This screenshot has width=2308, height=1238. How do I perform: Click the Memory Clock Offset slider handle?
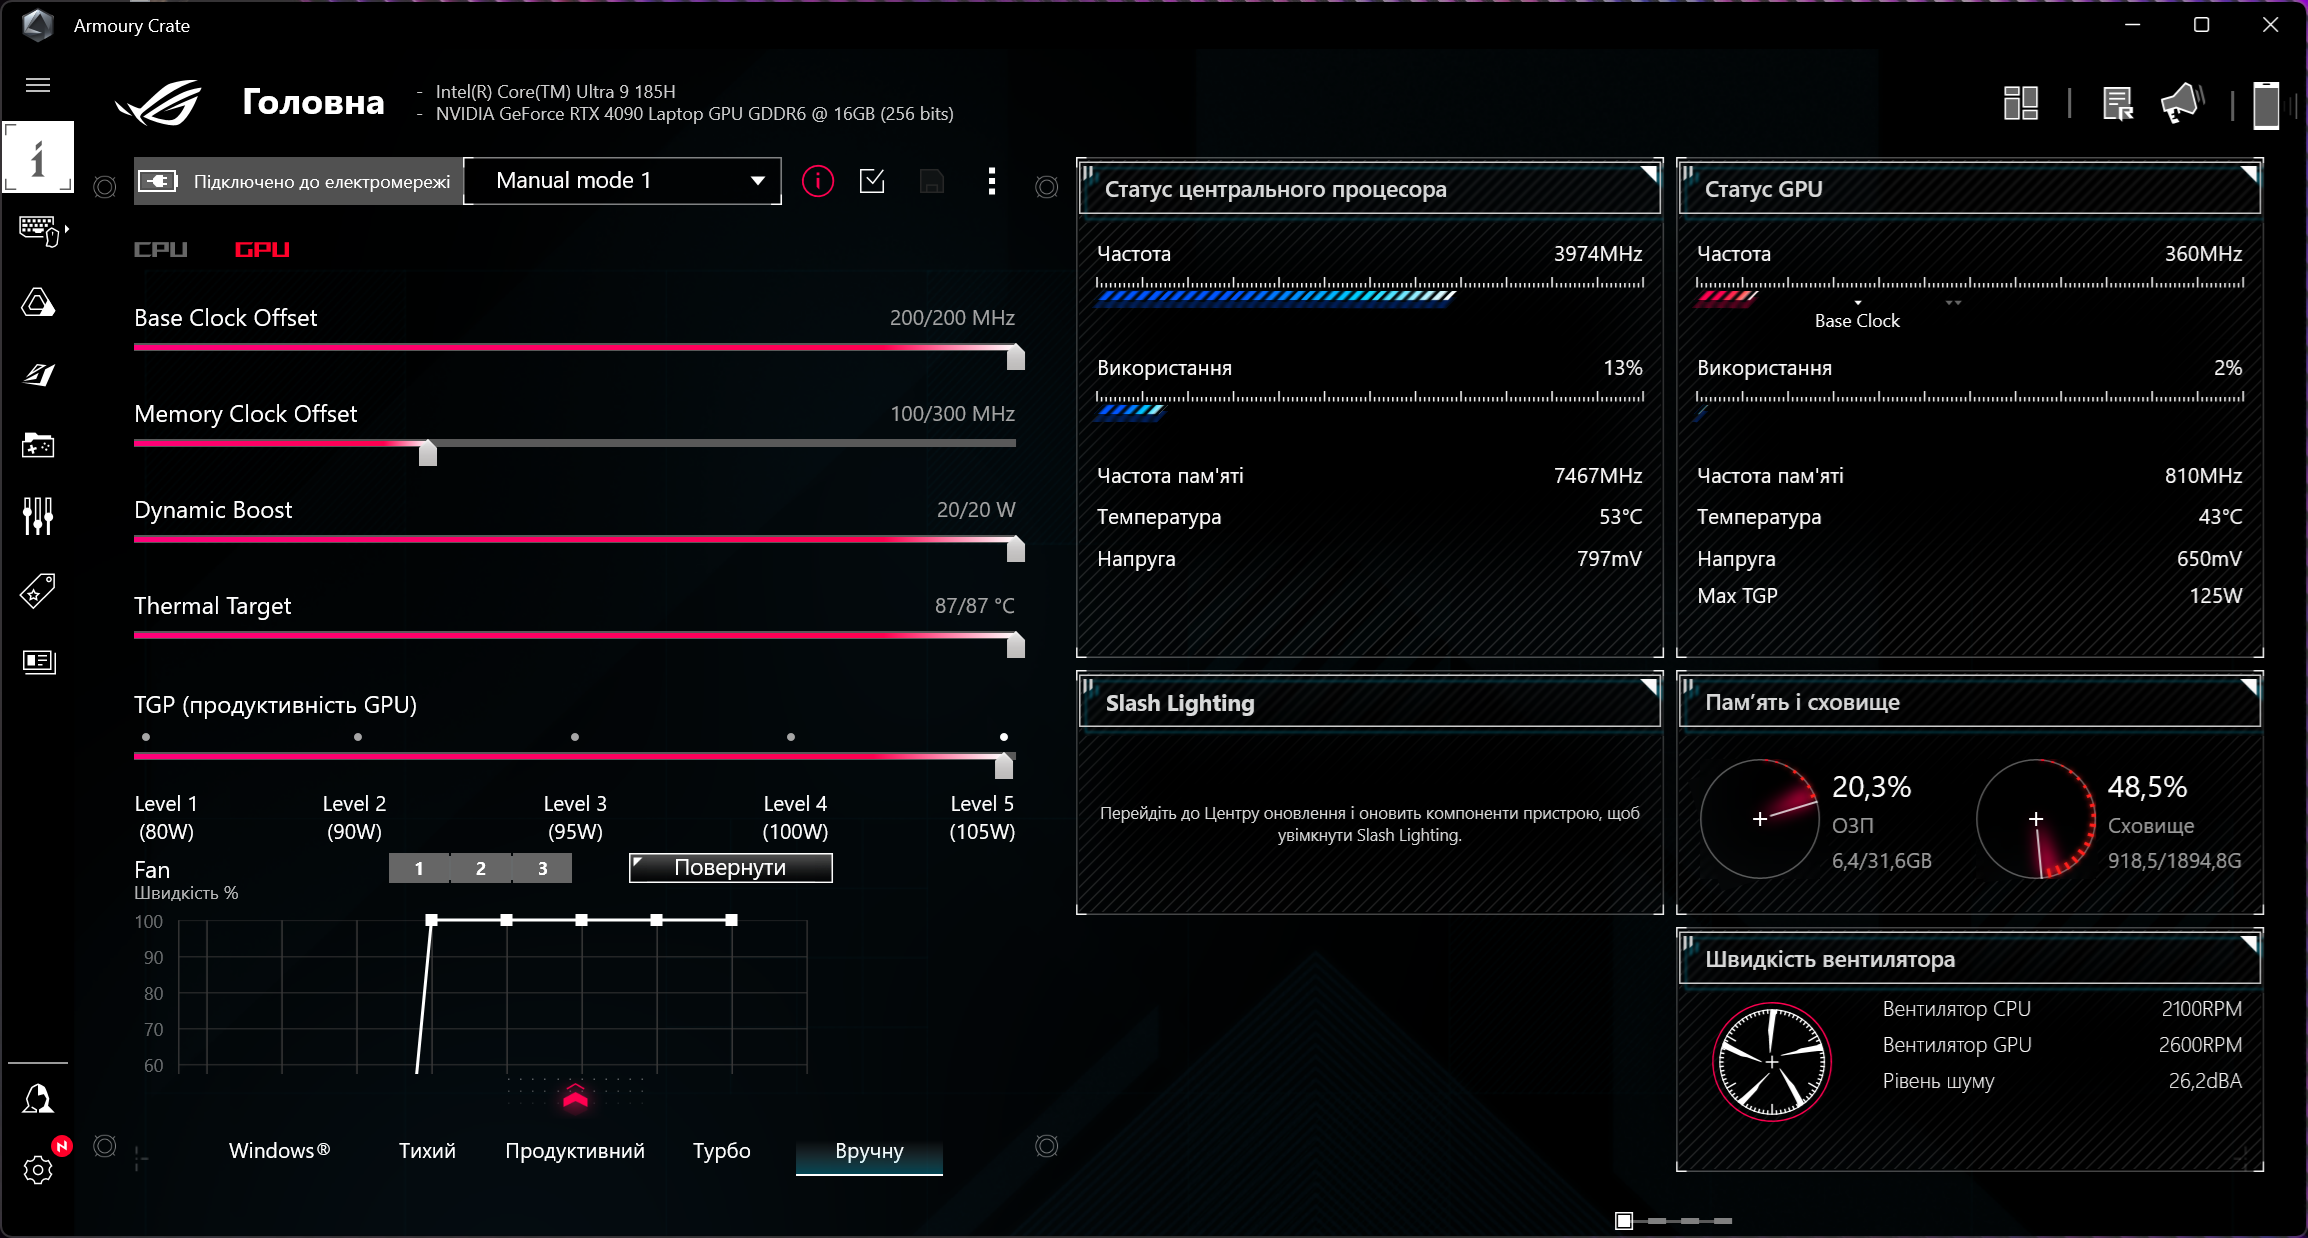tap(428, 453)
